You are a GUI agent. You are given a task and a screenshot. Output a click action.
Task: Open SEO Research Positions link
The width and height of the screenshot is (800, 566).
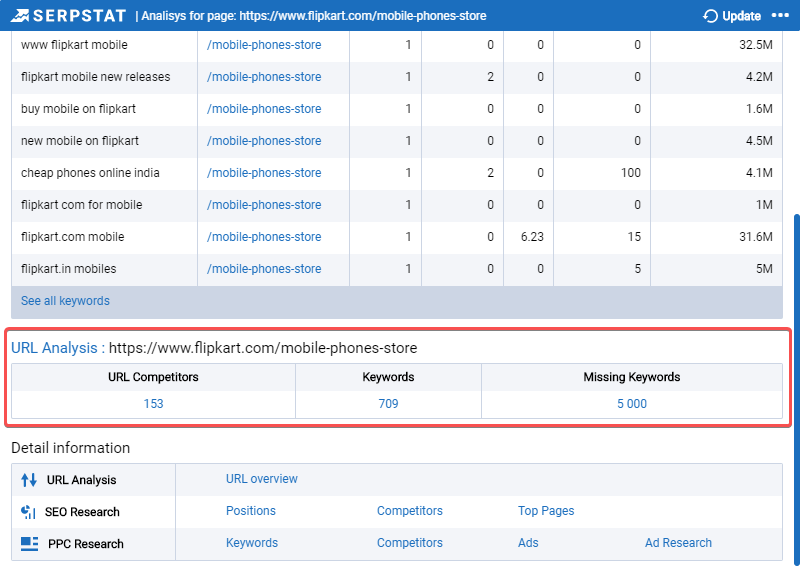pyautogui.click(x=251, y=511)
